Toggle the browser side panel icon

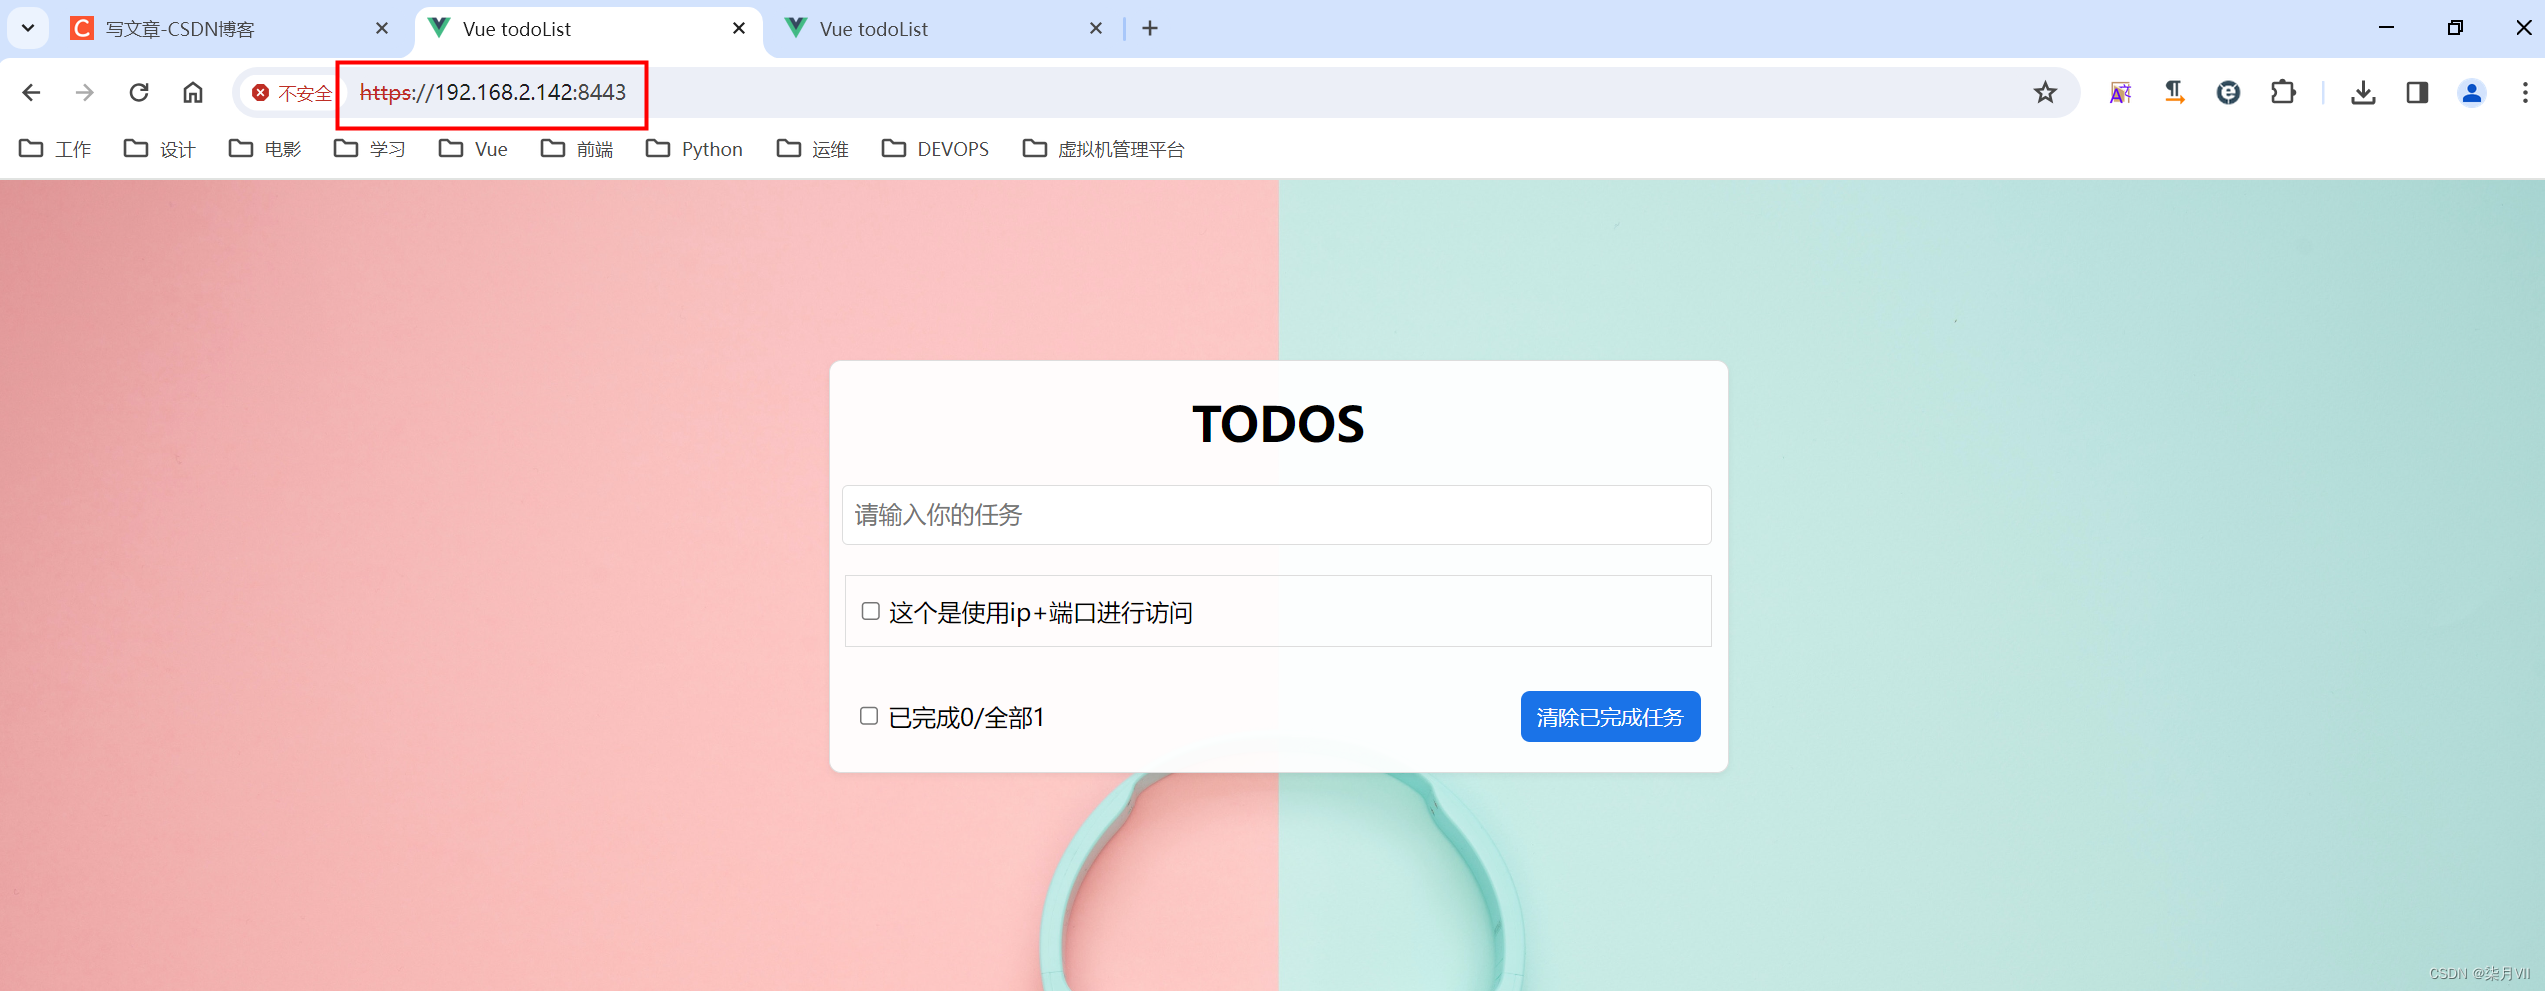click(x=2417, y=93)
